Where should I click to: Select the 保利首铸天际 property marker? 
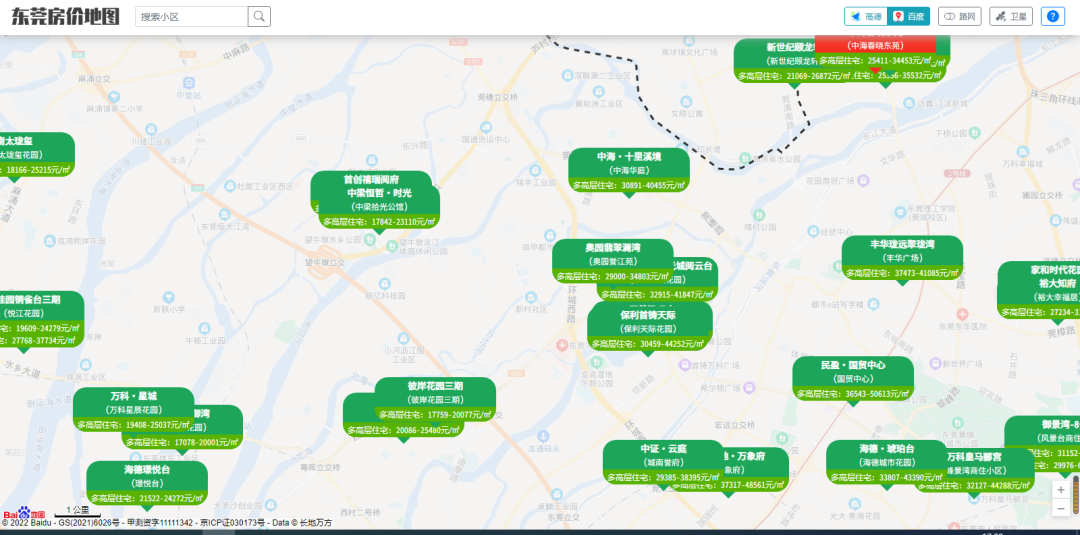point(648,327)
